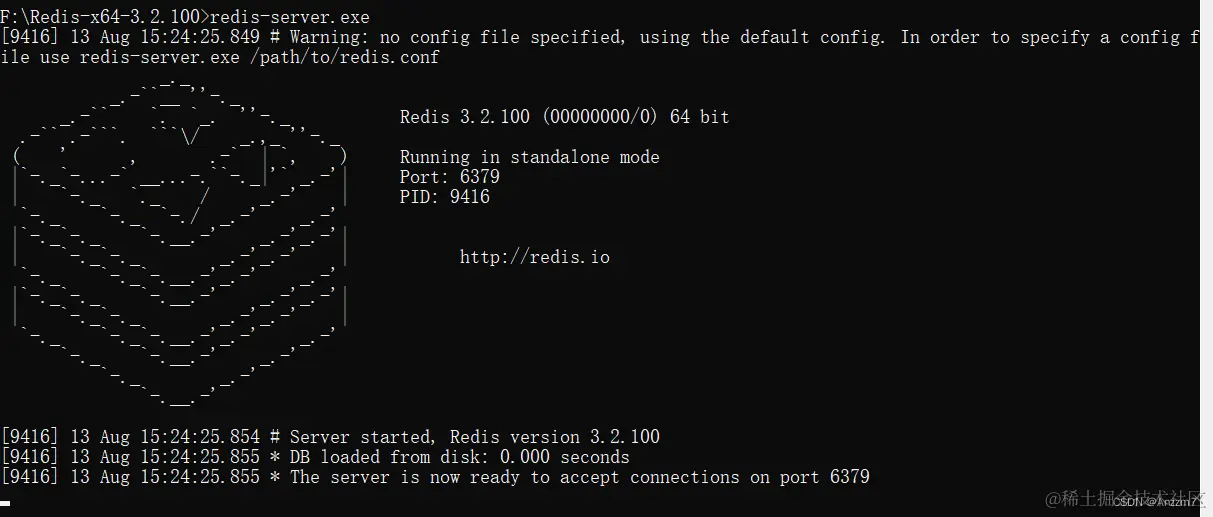This screenshot has height=517, width=1213.
Task: Click the "PID: 9416" line
Action: click(444, 197)
